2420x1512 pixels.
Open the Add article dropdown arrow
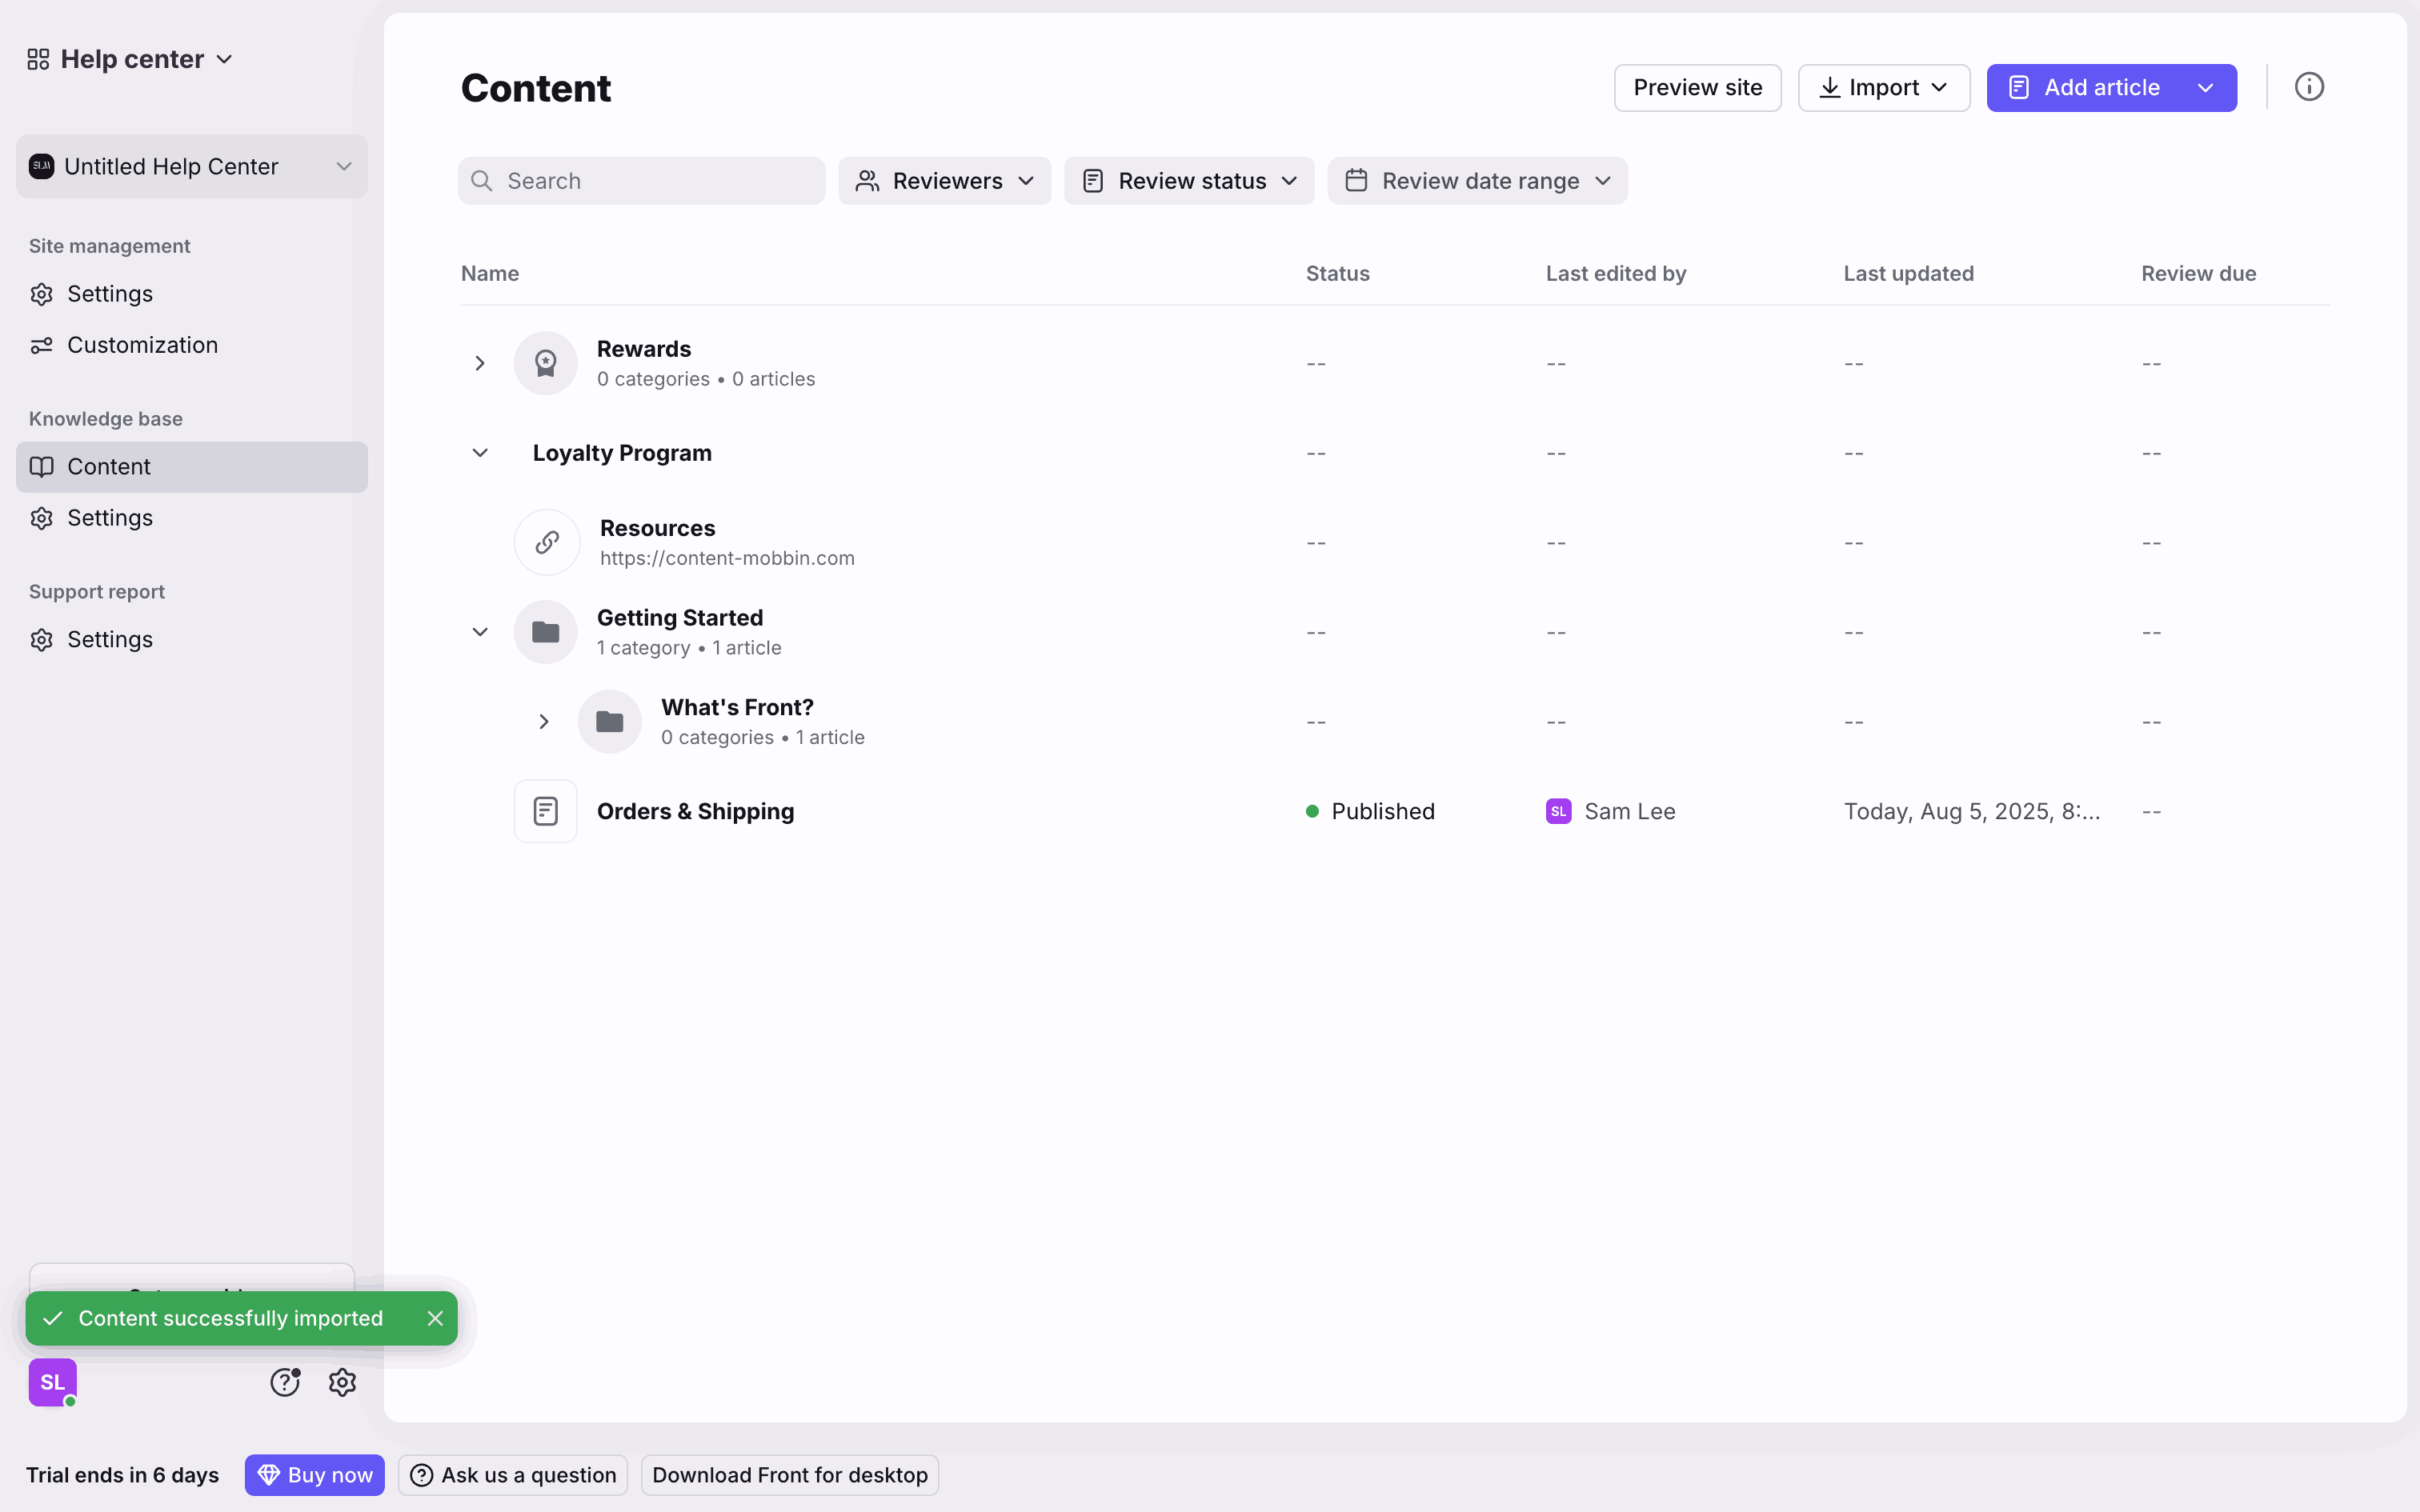click(x=2205, y=88)
